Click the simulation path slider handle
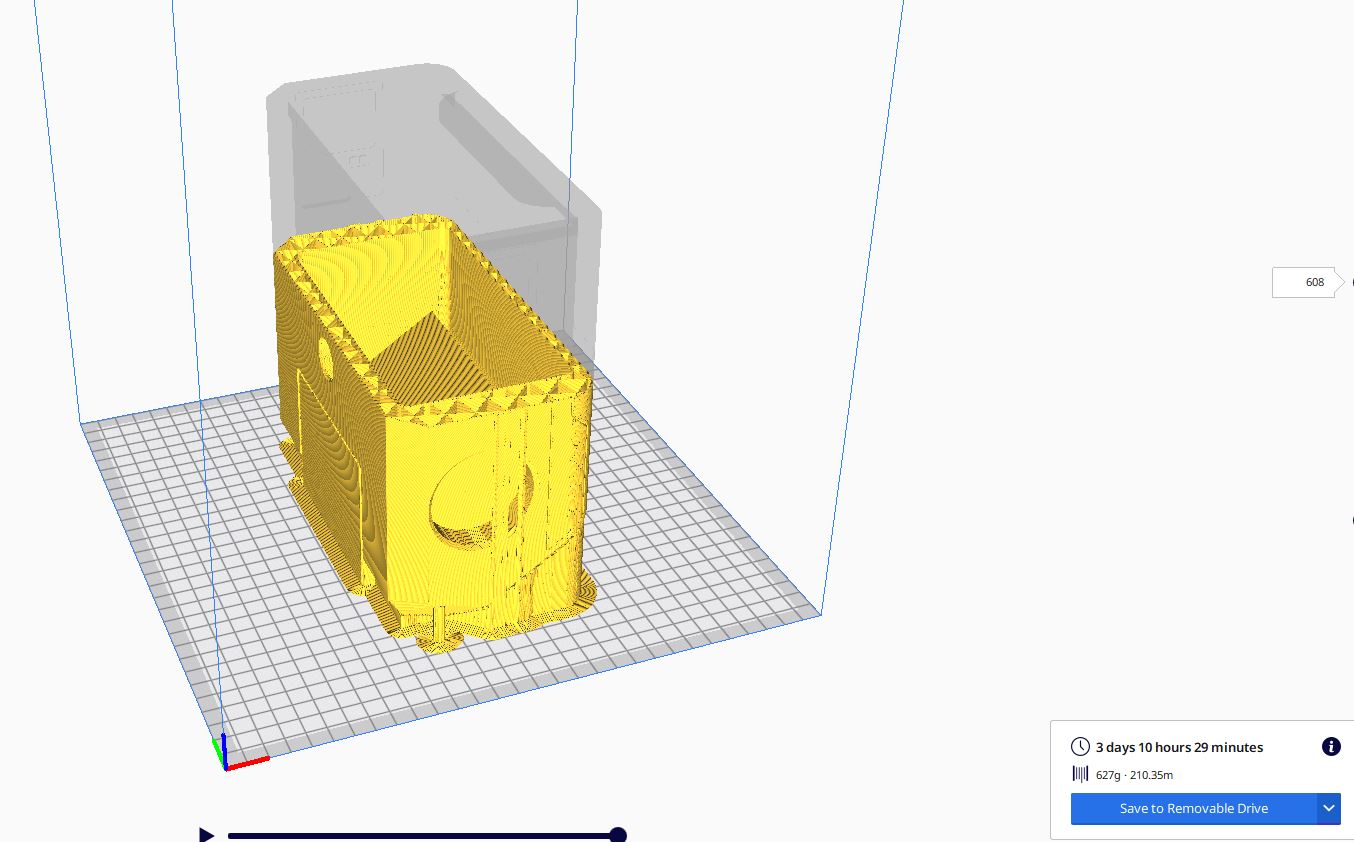 tap(618, 835)
